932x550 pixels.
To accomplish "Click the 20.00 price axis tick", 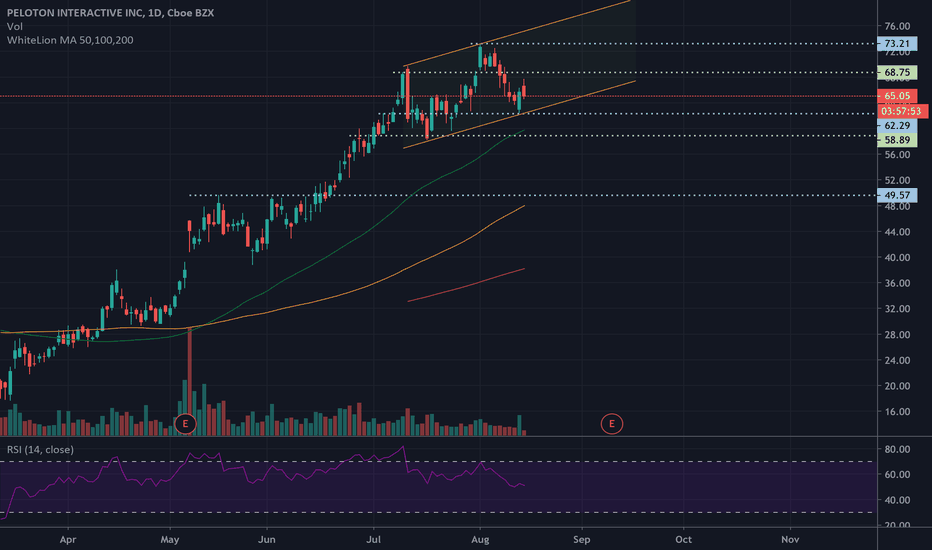I will [x=897, y=386].
